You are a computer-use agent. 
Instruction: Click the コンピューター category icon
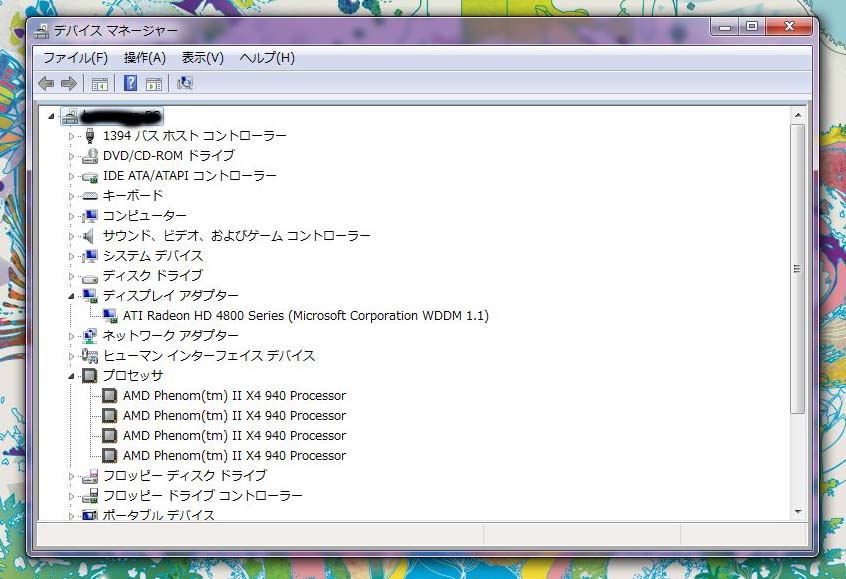(x=90, y=216)
